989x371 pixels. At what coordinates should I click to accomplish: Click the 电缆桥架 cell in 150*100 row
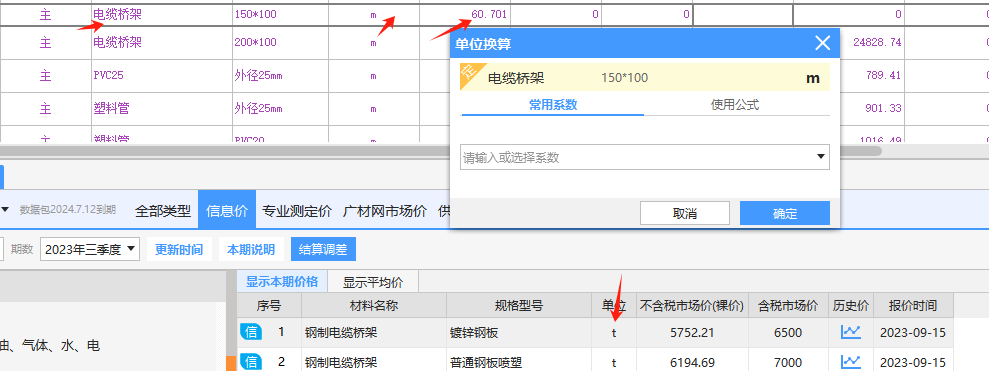(161, 14)
